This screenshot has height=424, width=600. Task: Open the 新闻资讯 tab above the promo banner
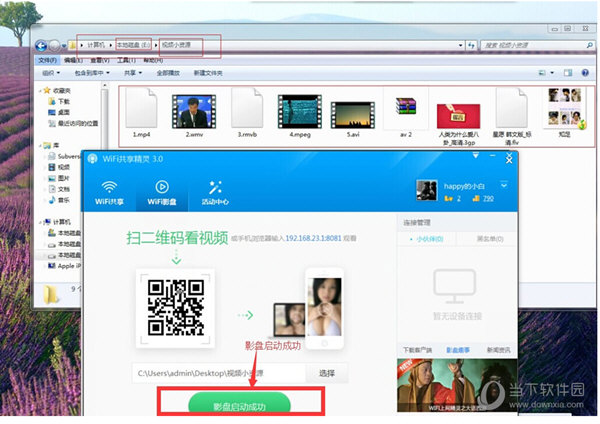[x=499, y=350]
